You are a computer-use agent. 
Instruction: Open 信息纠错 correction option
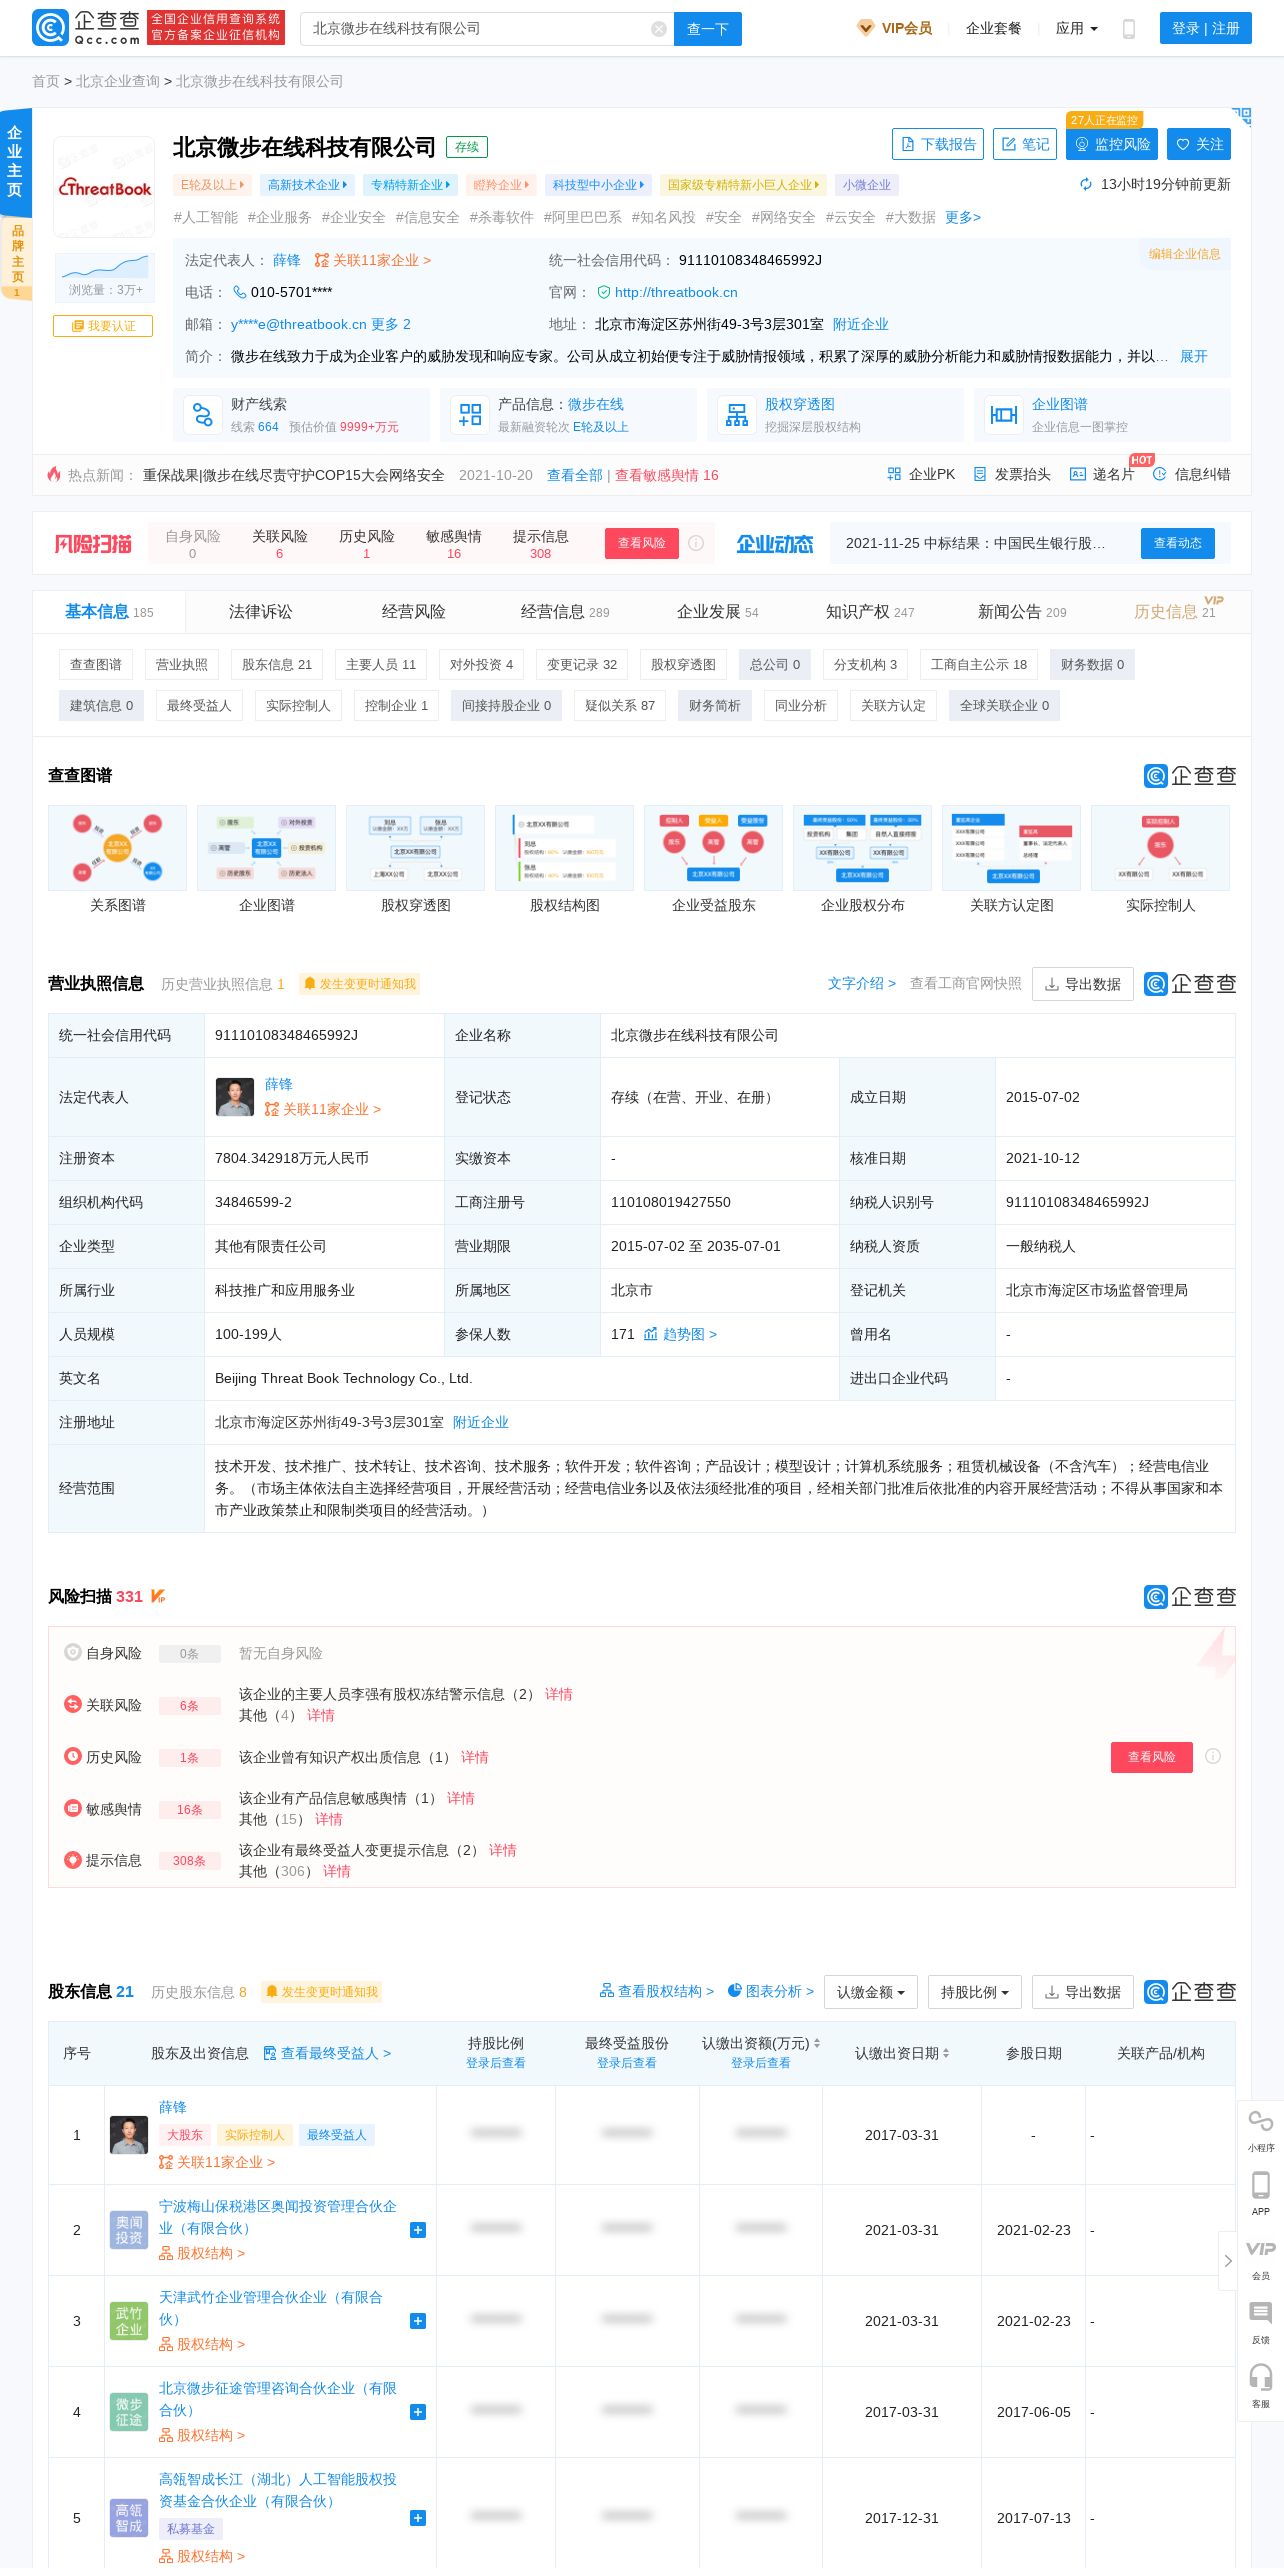point(1192,474)
